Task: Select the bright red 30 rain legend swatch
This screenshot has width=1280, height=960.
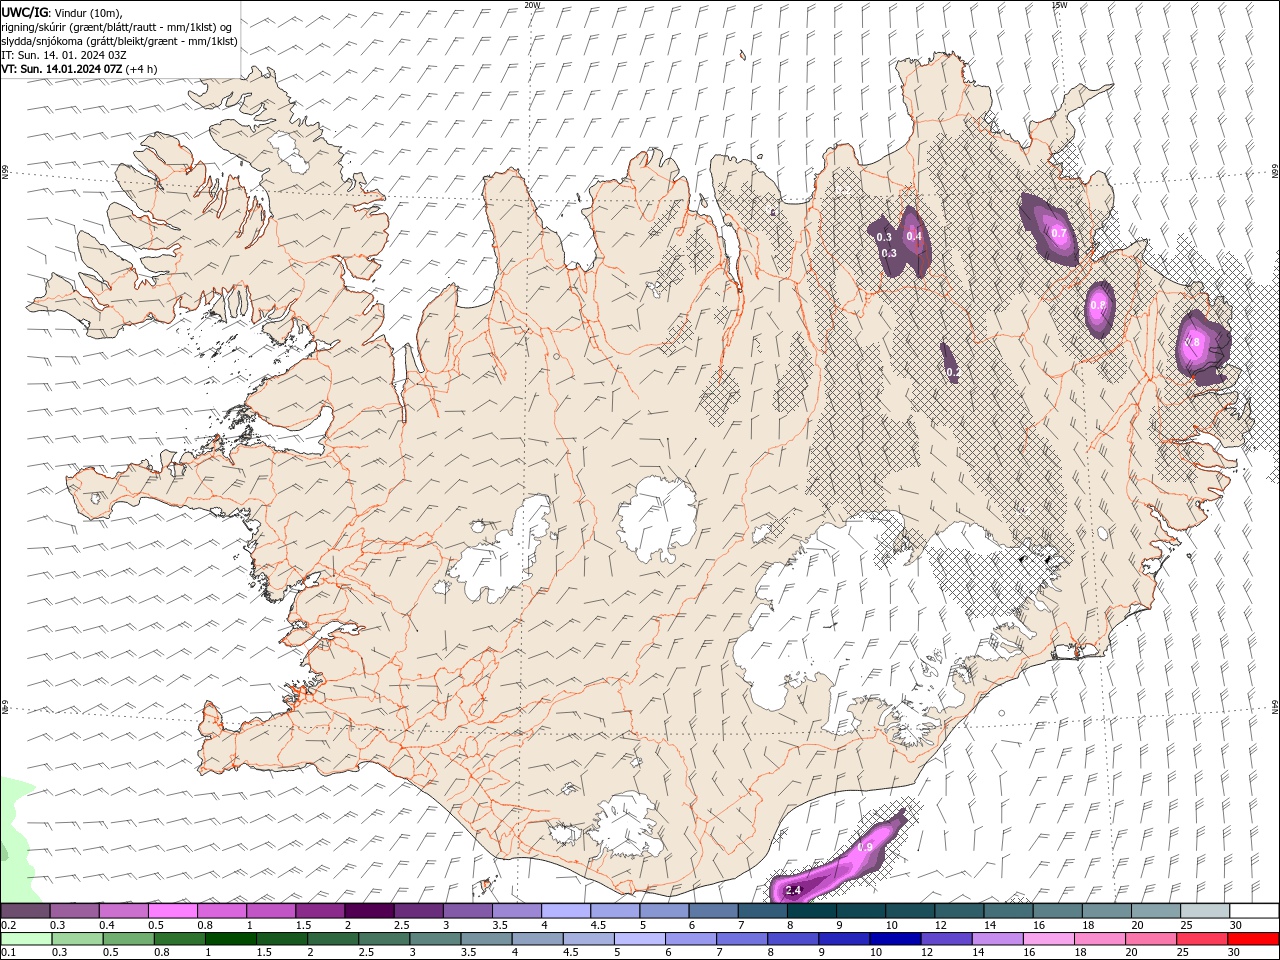Action: tap(1252, 939)
